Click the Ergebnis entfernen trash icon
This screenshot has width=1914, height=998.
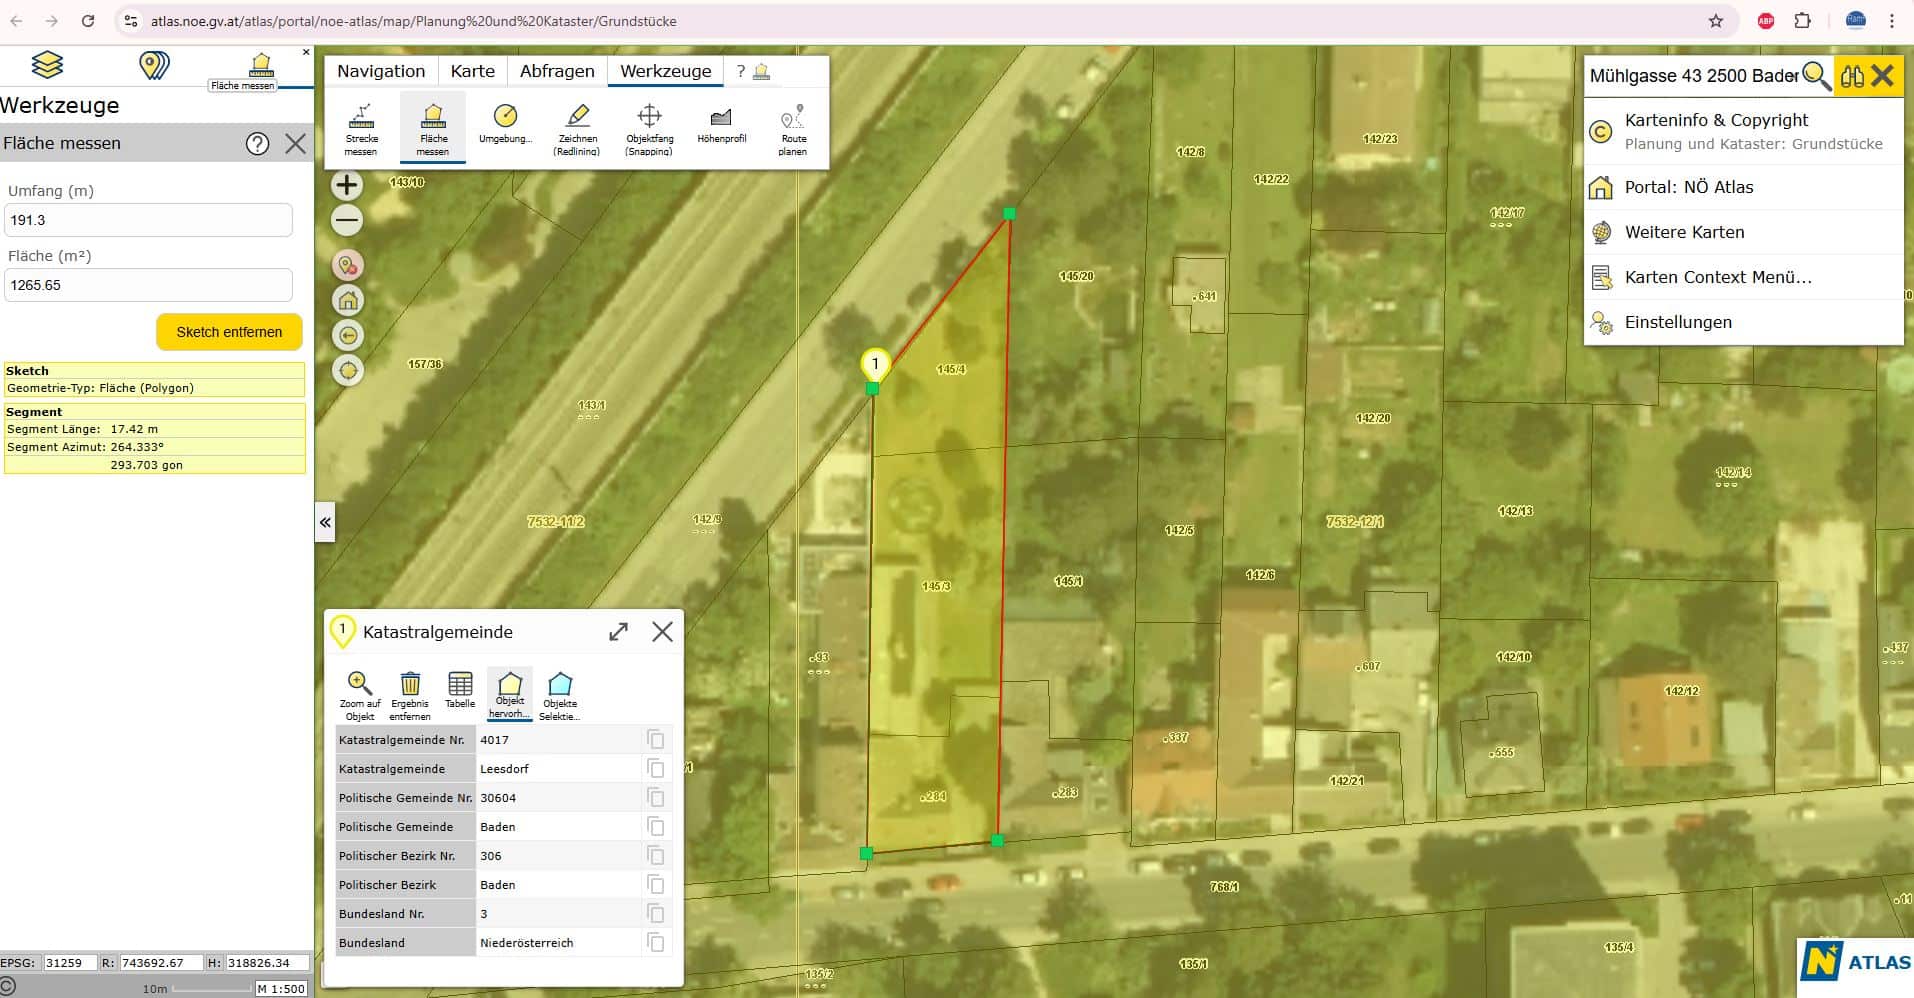point(410,694)
